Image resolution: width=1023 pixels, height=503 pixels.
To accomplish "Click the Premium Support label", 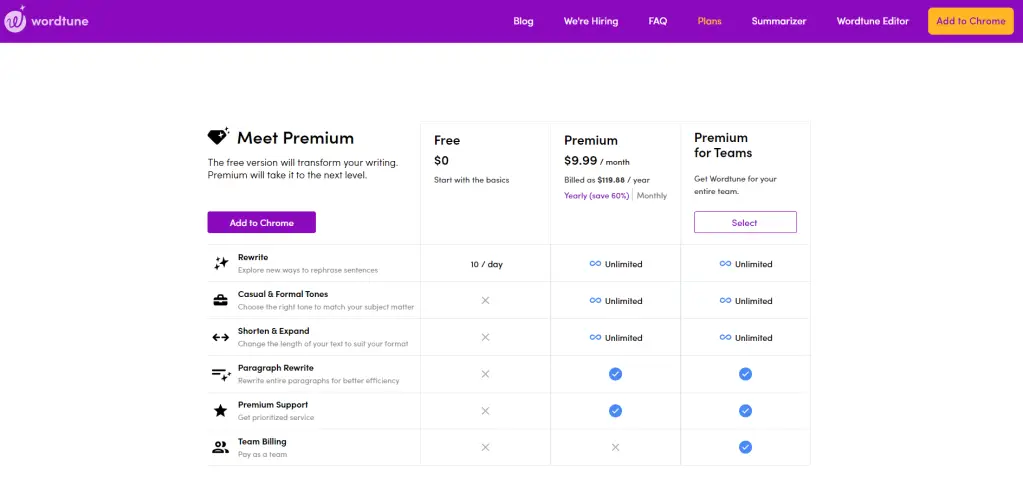I will 273,404.
